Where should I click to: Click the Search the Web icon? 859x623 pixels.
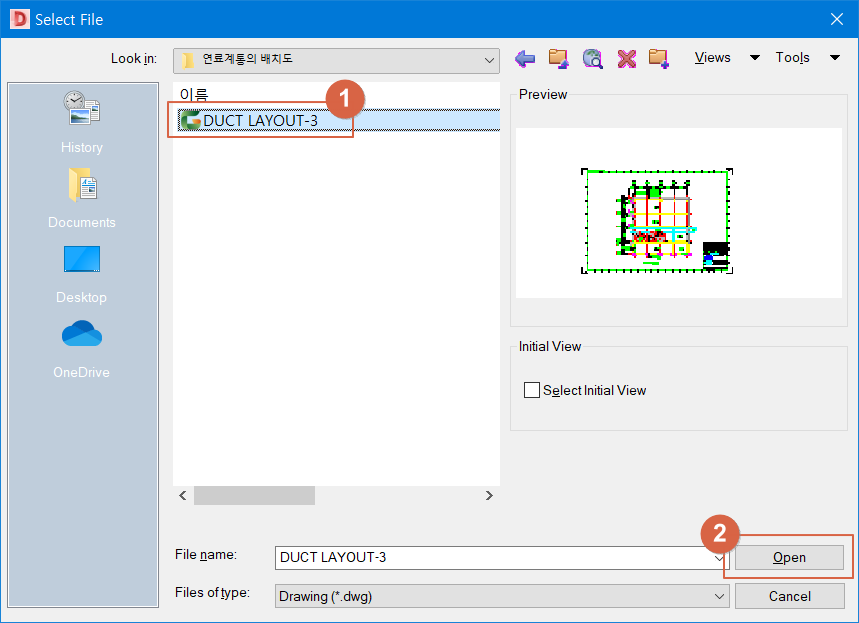592,58
